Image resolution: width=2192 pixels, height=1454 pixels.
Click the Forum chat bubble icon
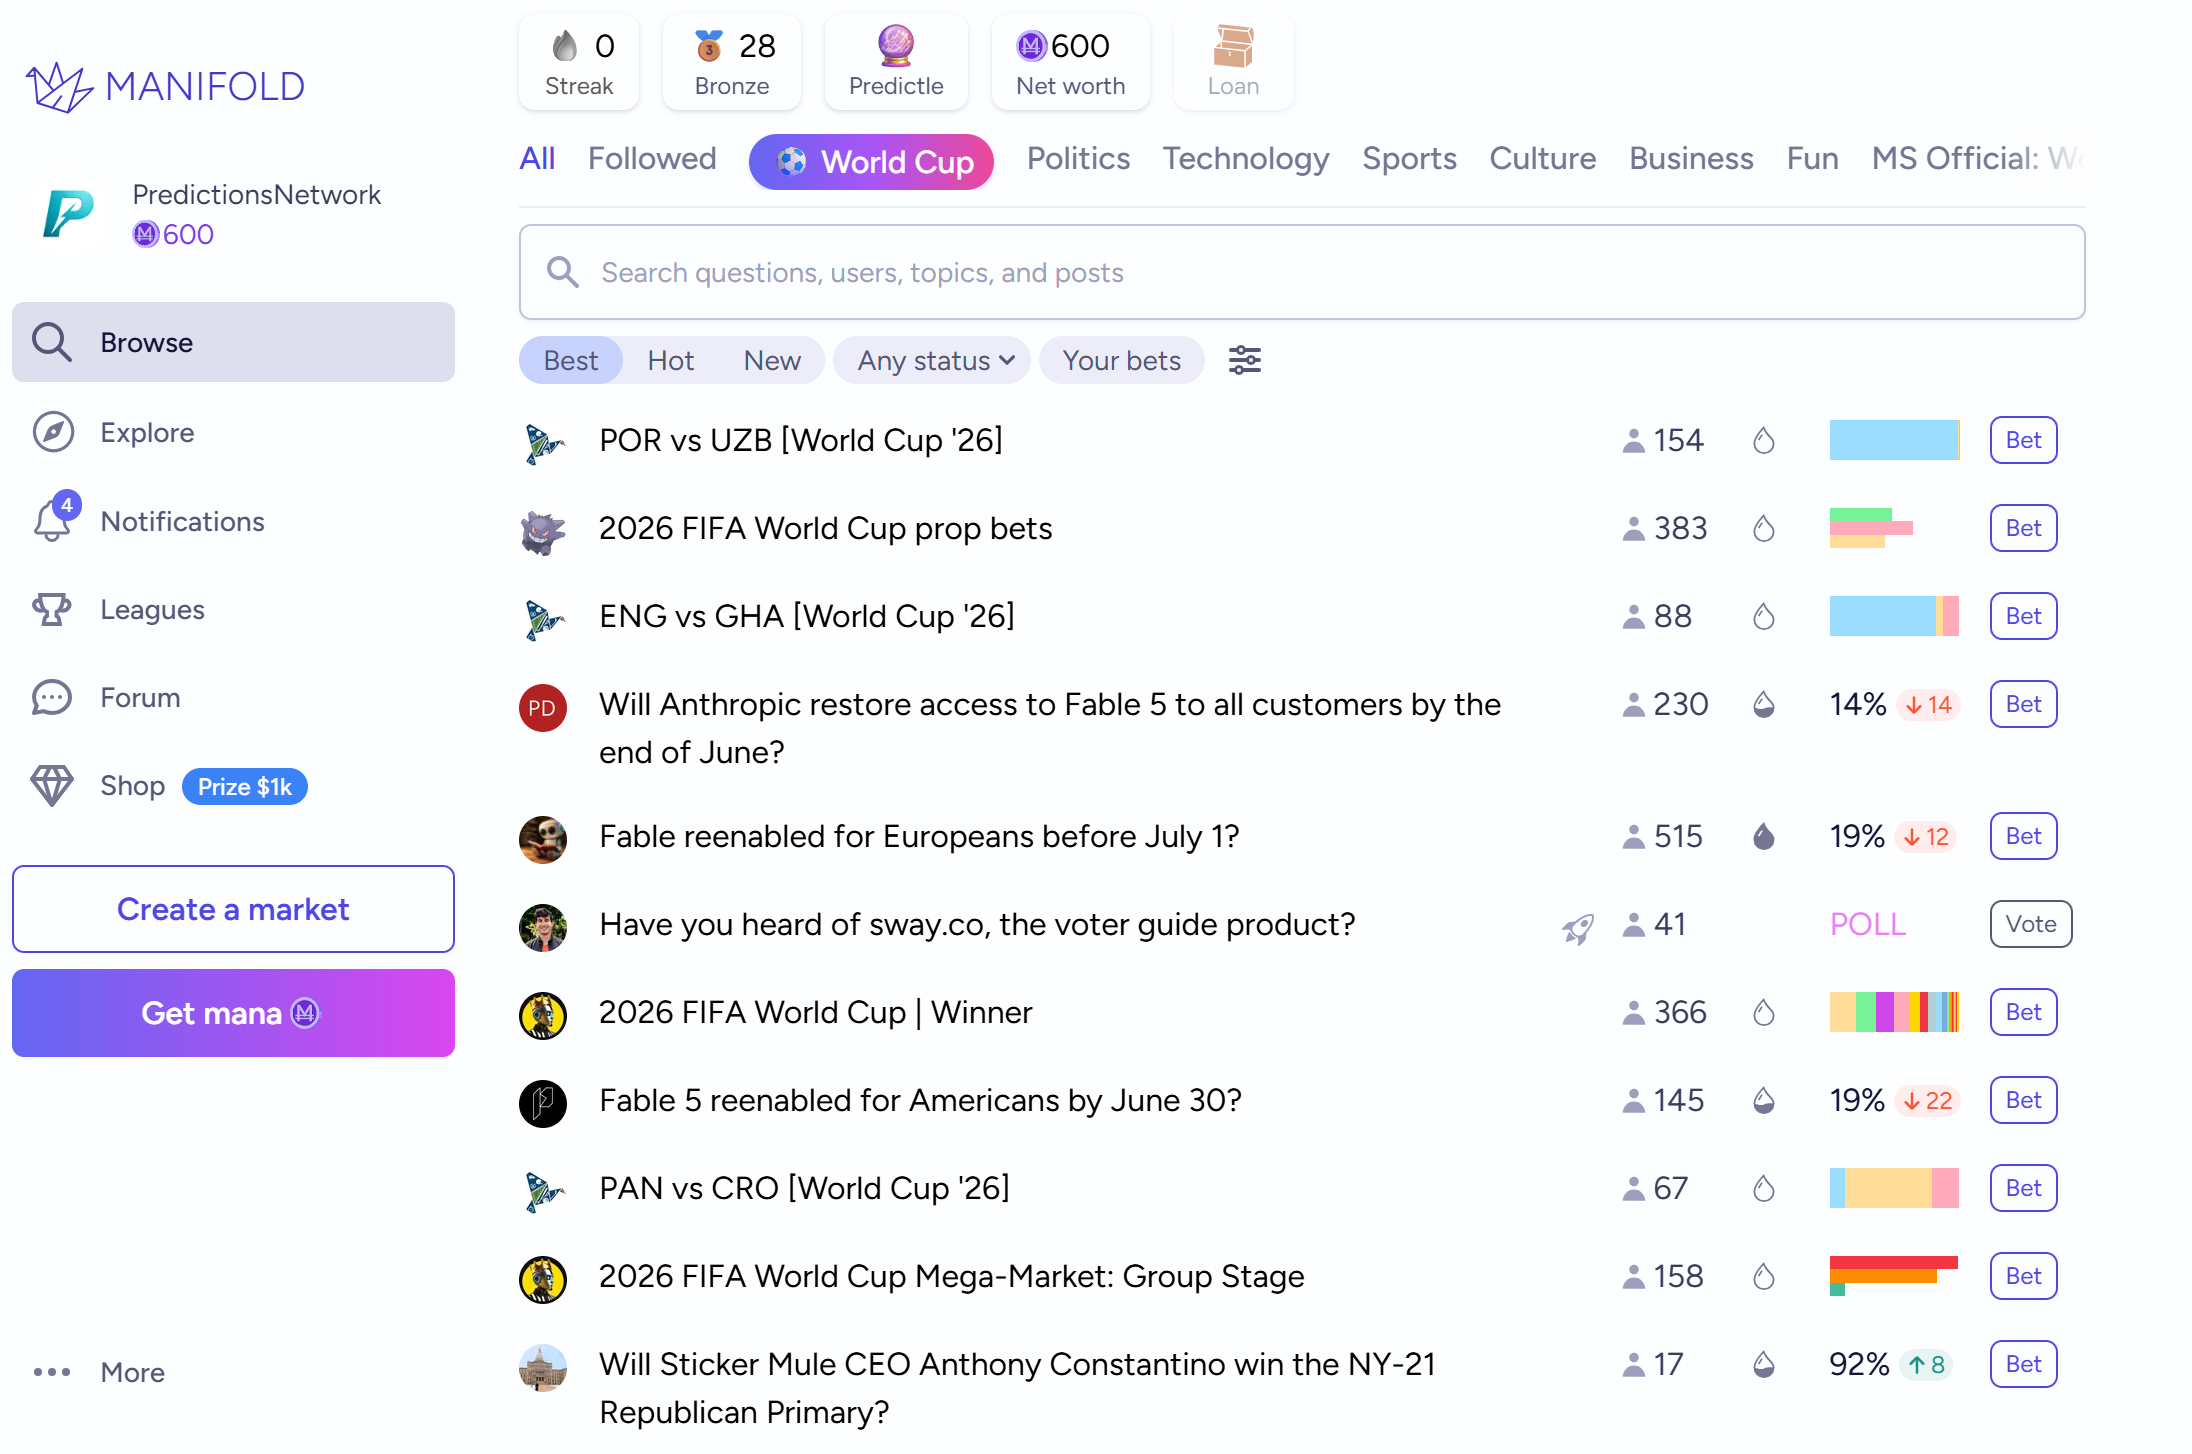(52, 697)
